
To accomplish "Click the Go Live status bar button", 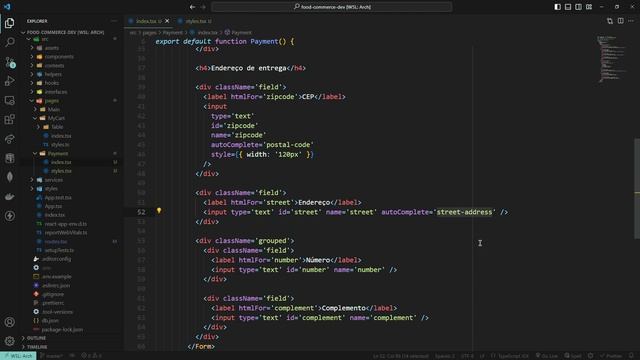I will point(547,356).
